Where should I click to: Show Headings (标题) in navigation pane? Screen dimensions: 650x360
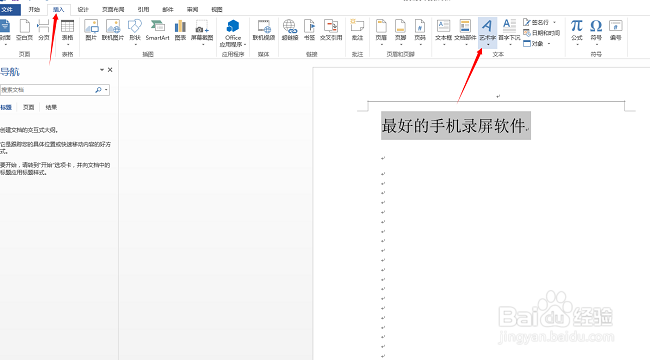pos(6,107)
